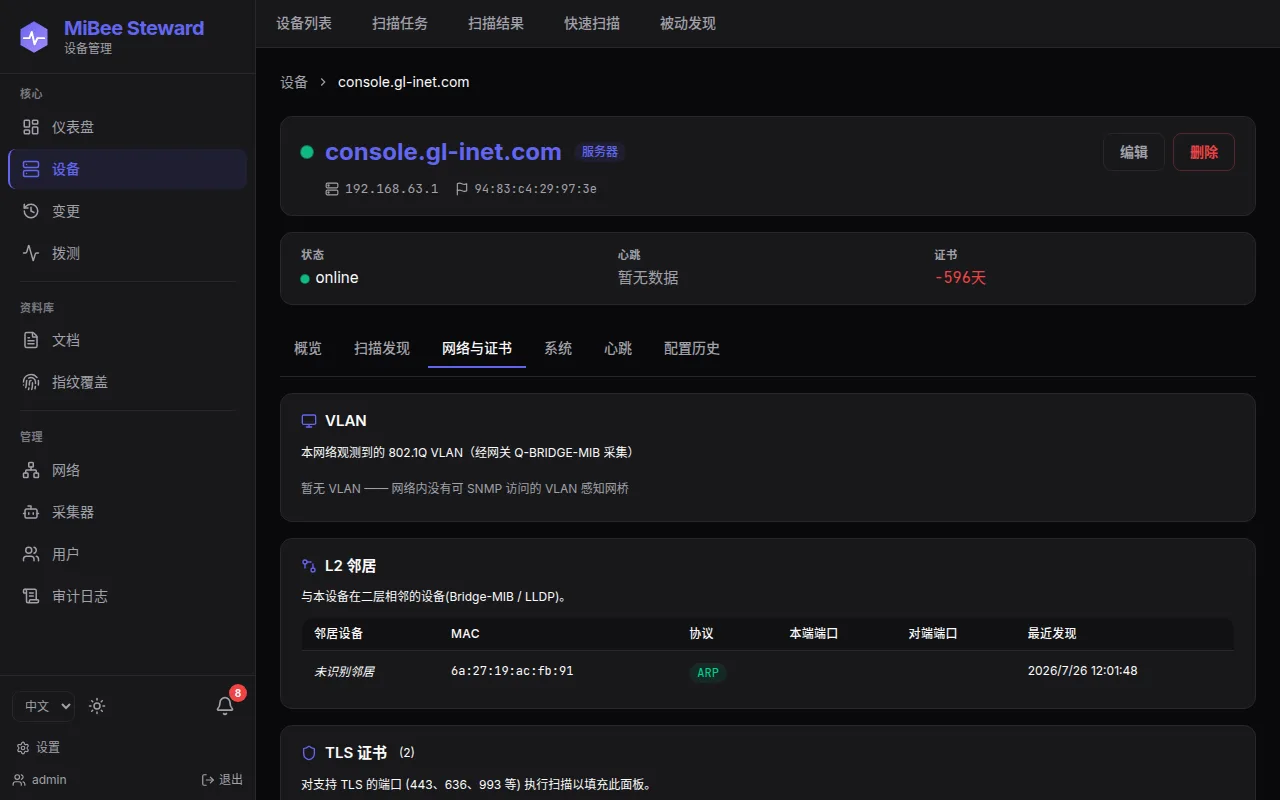Click the breadcrumb chevron separator
1280x800 pixels.
323,82
